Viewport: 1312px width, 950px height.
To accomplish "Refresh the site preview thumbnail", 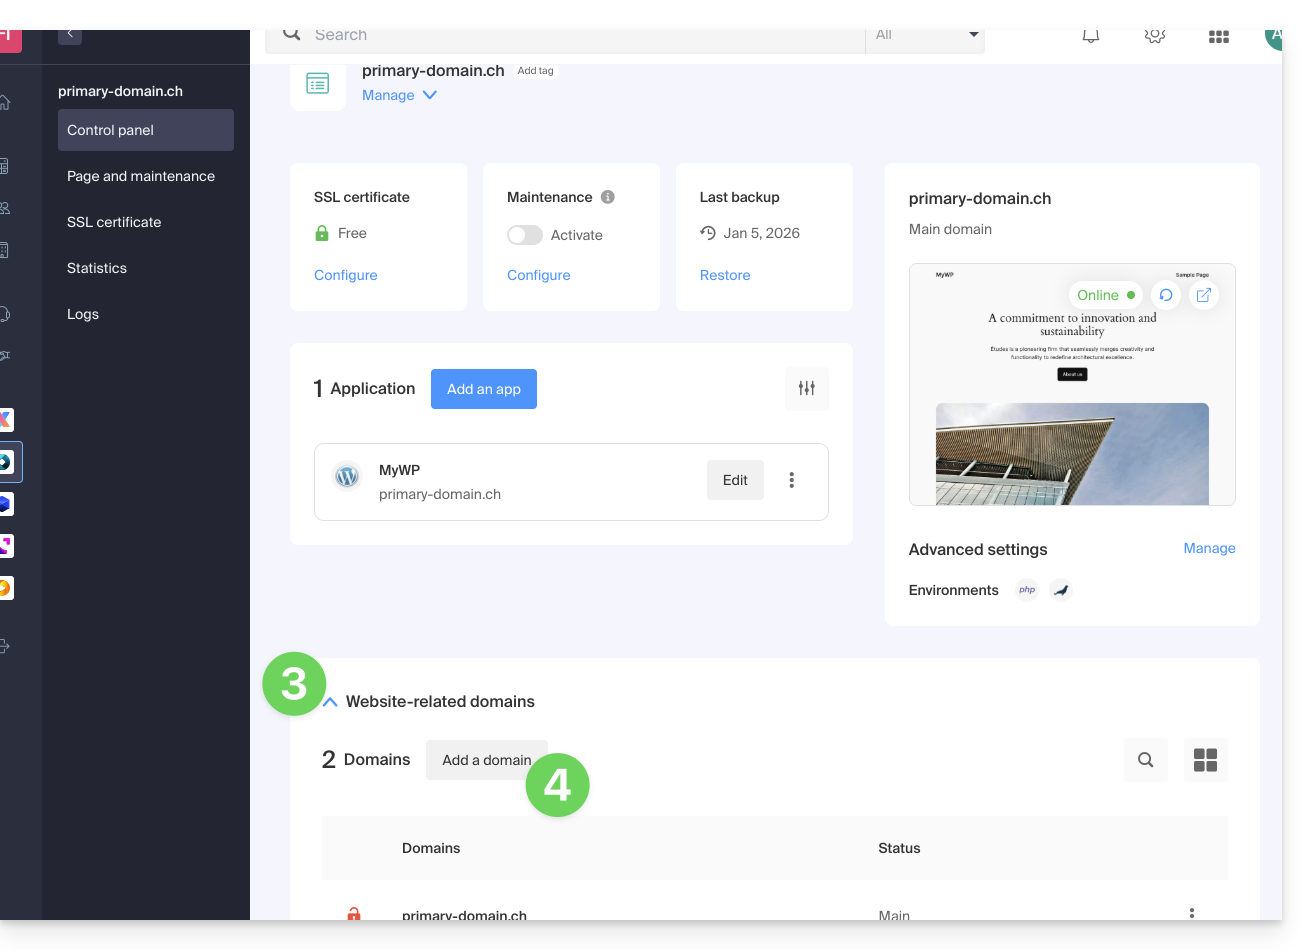I will coord(1166,295).
